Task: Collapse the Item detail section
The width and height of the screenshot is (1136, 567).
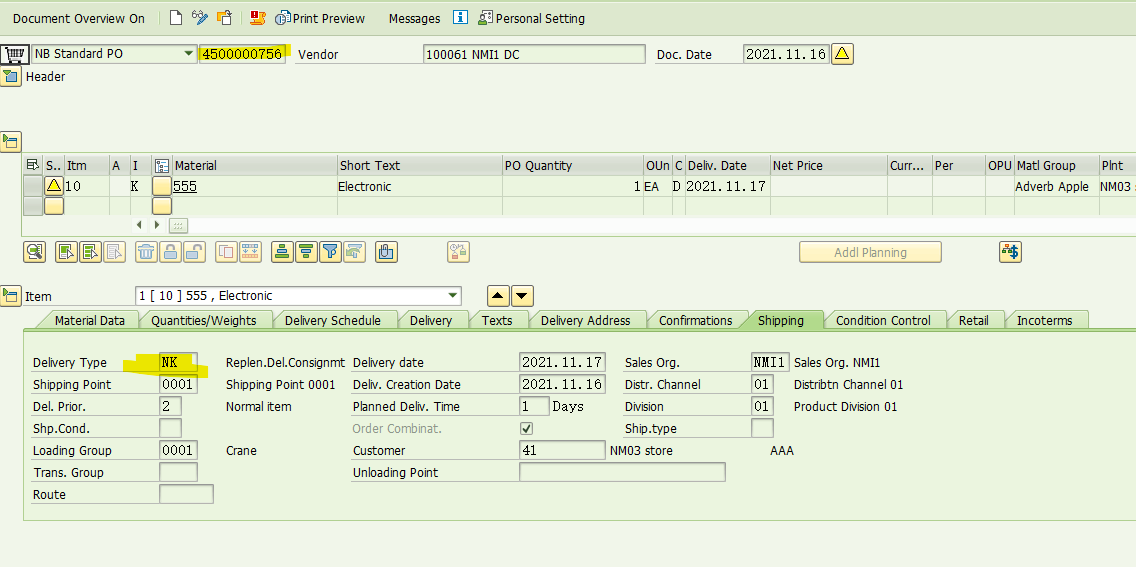Action: (11, 295)
